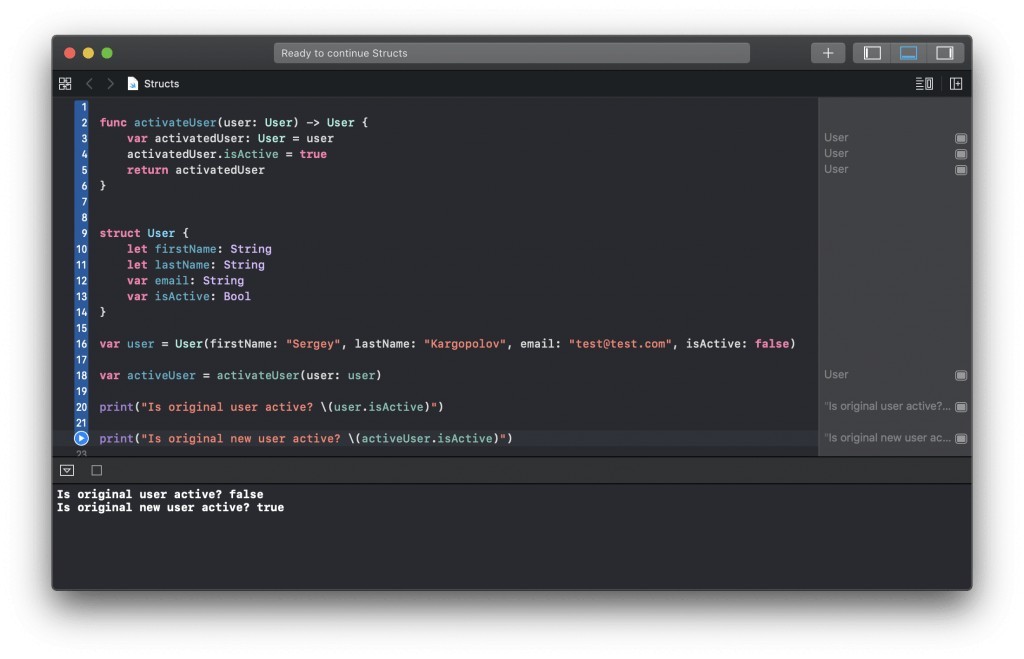Open the related items grid icon
This screenshot has width=1024, height=659.
tap(64, 84)
